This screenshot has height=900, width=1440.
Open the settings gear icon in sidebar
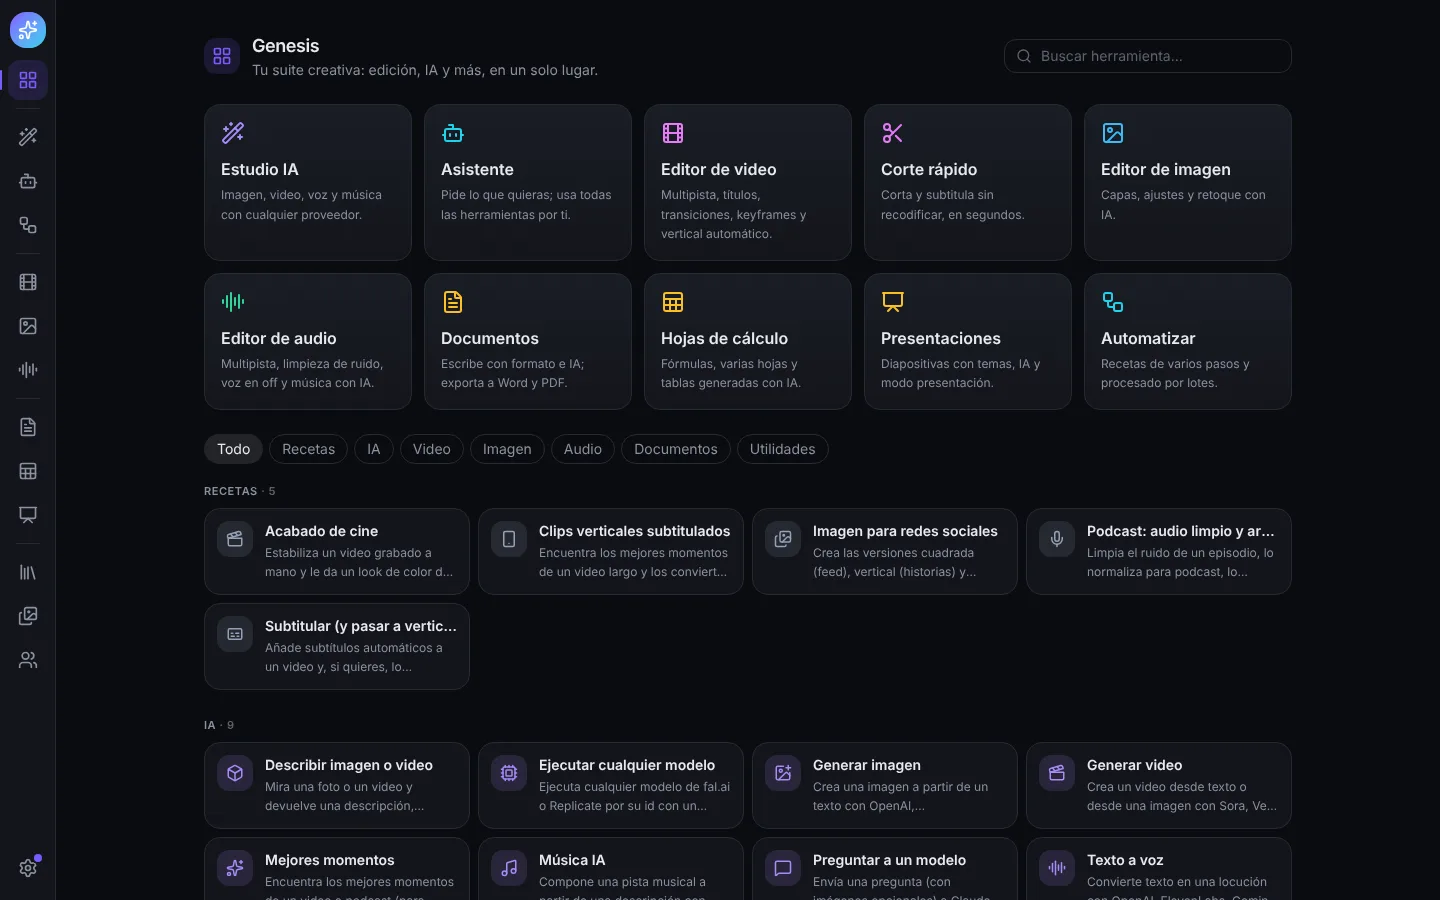pos(28,868)
